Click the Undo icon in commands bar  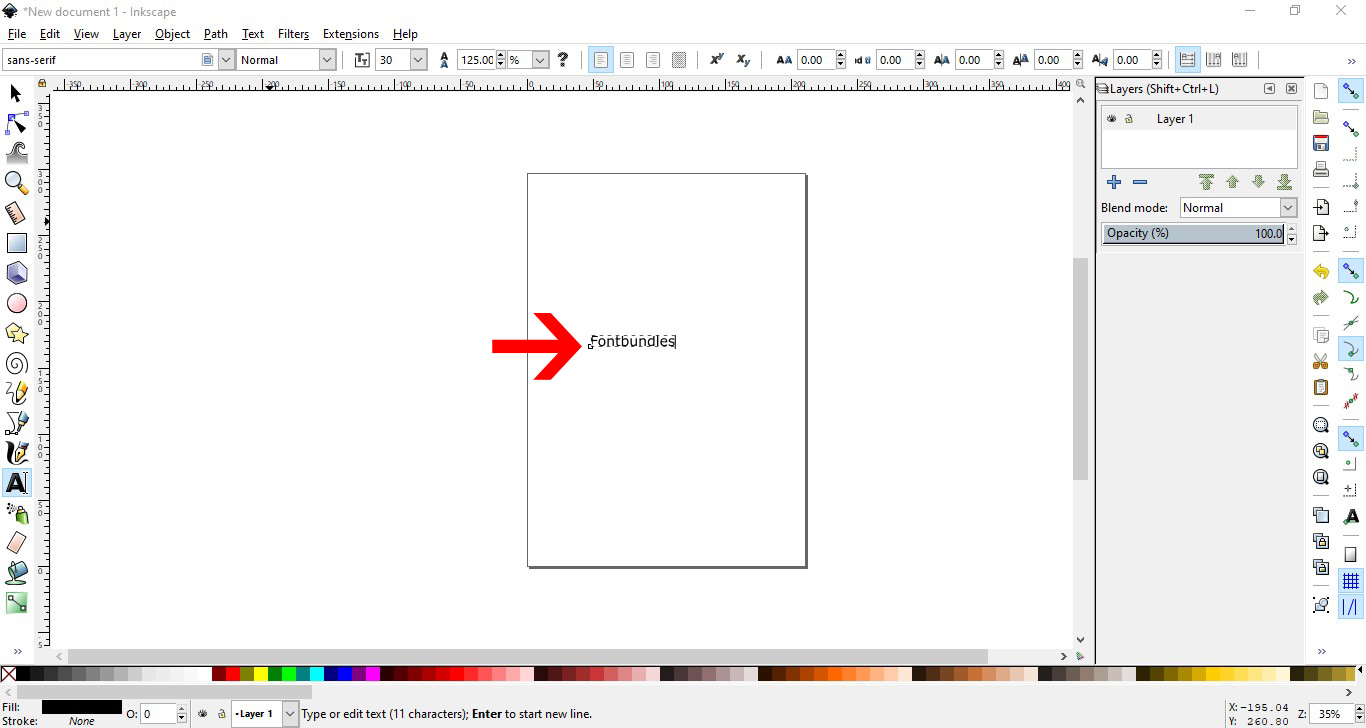tap(1321, 272)
